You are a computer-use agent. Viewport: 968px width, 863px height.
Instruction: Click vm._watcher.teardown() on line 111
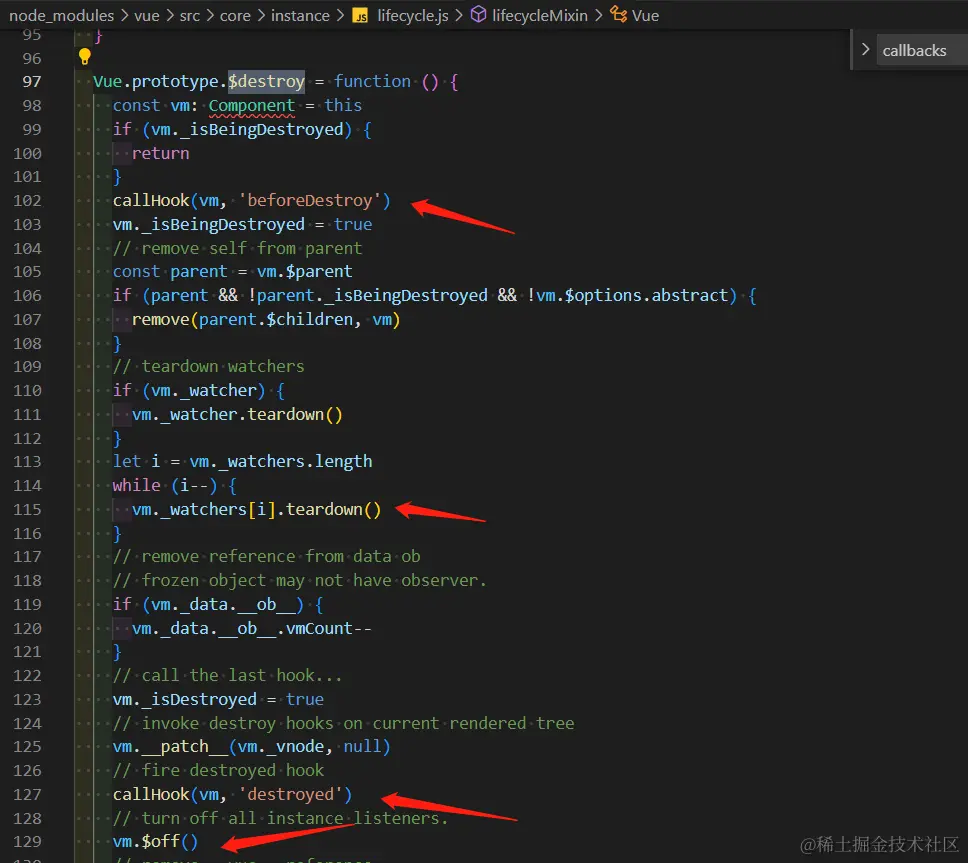coord(237,415)
